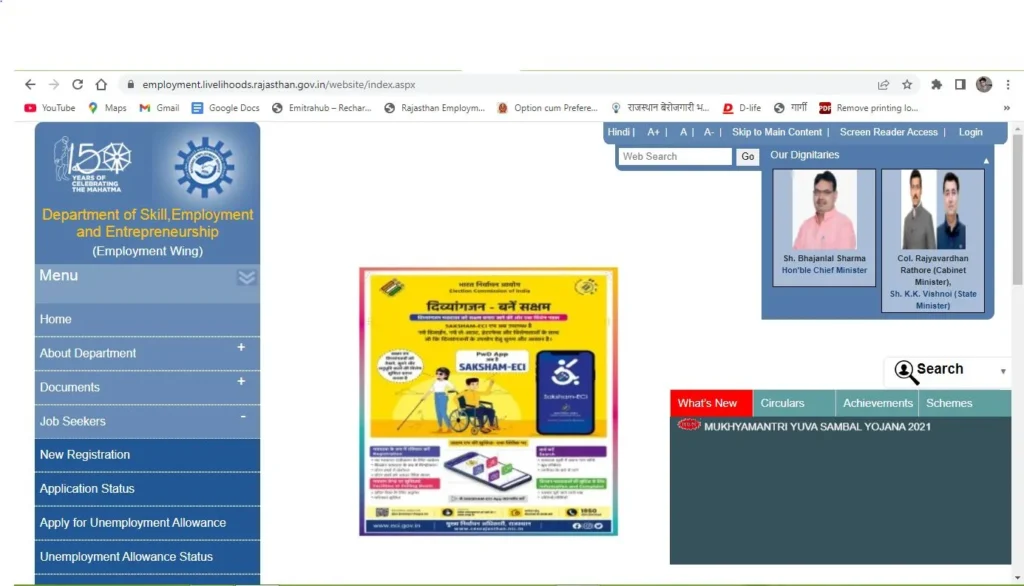Open the Emitrahub – Rechar... bookmark

click(321, 108)
